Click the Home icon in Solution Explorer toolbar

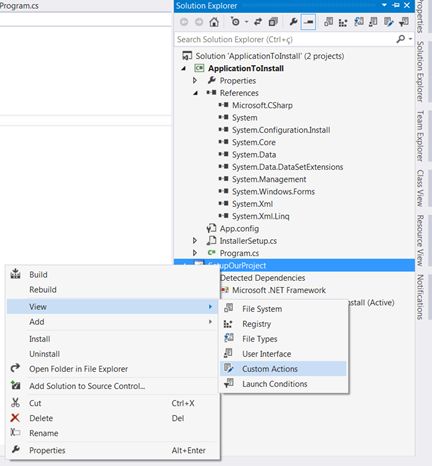pos(214,22)
